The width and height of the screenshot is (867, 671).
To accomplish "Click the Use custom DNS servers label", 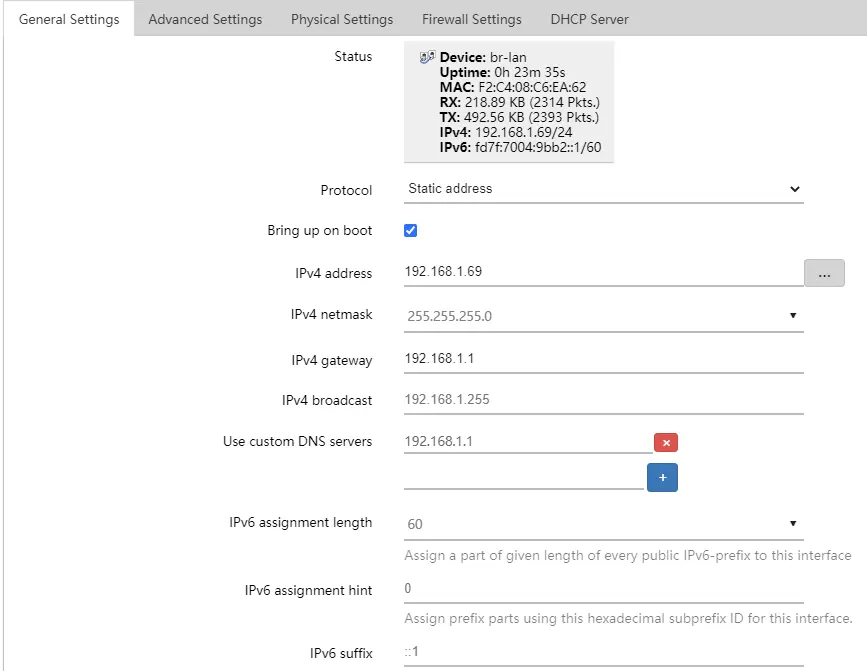I will pyautogui.click(x=297, y=442).
